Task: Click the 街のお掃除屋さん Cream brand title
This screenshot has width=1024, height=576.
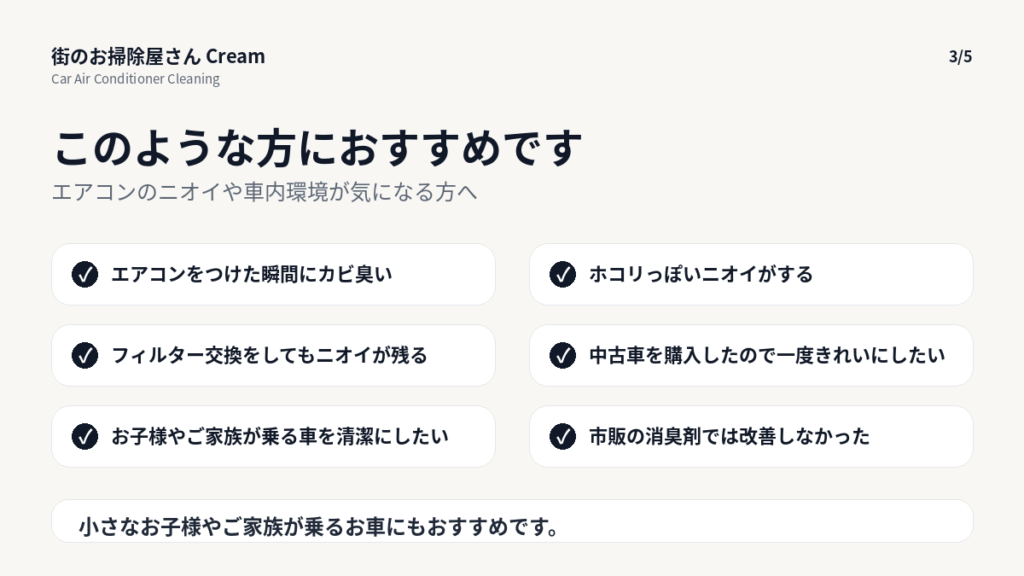Action: click(158, 56)
